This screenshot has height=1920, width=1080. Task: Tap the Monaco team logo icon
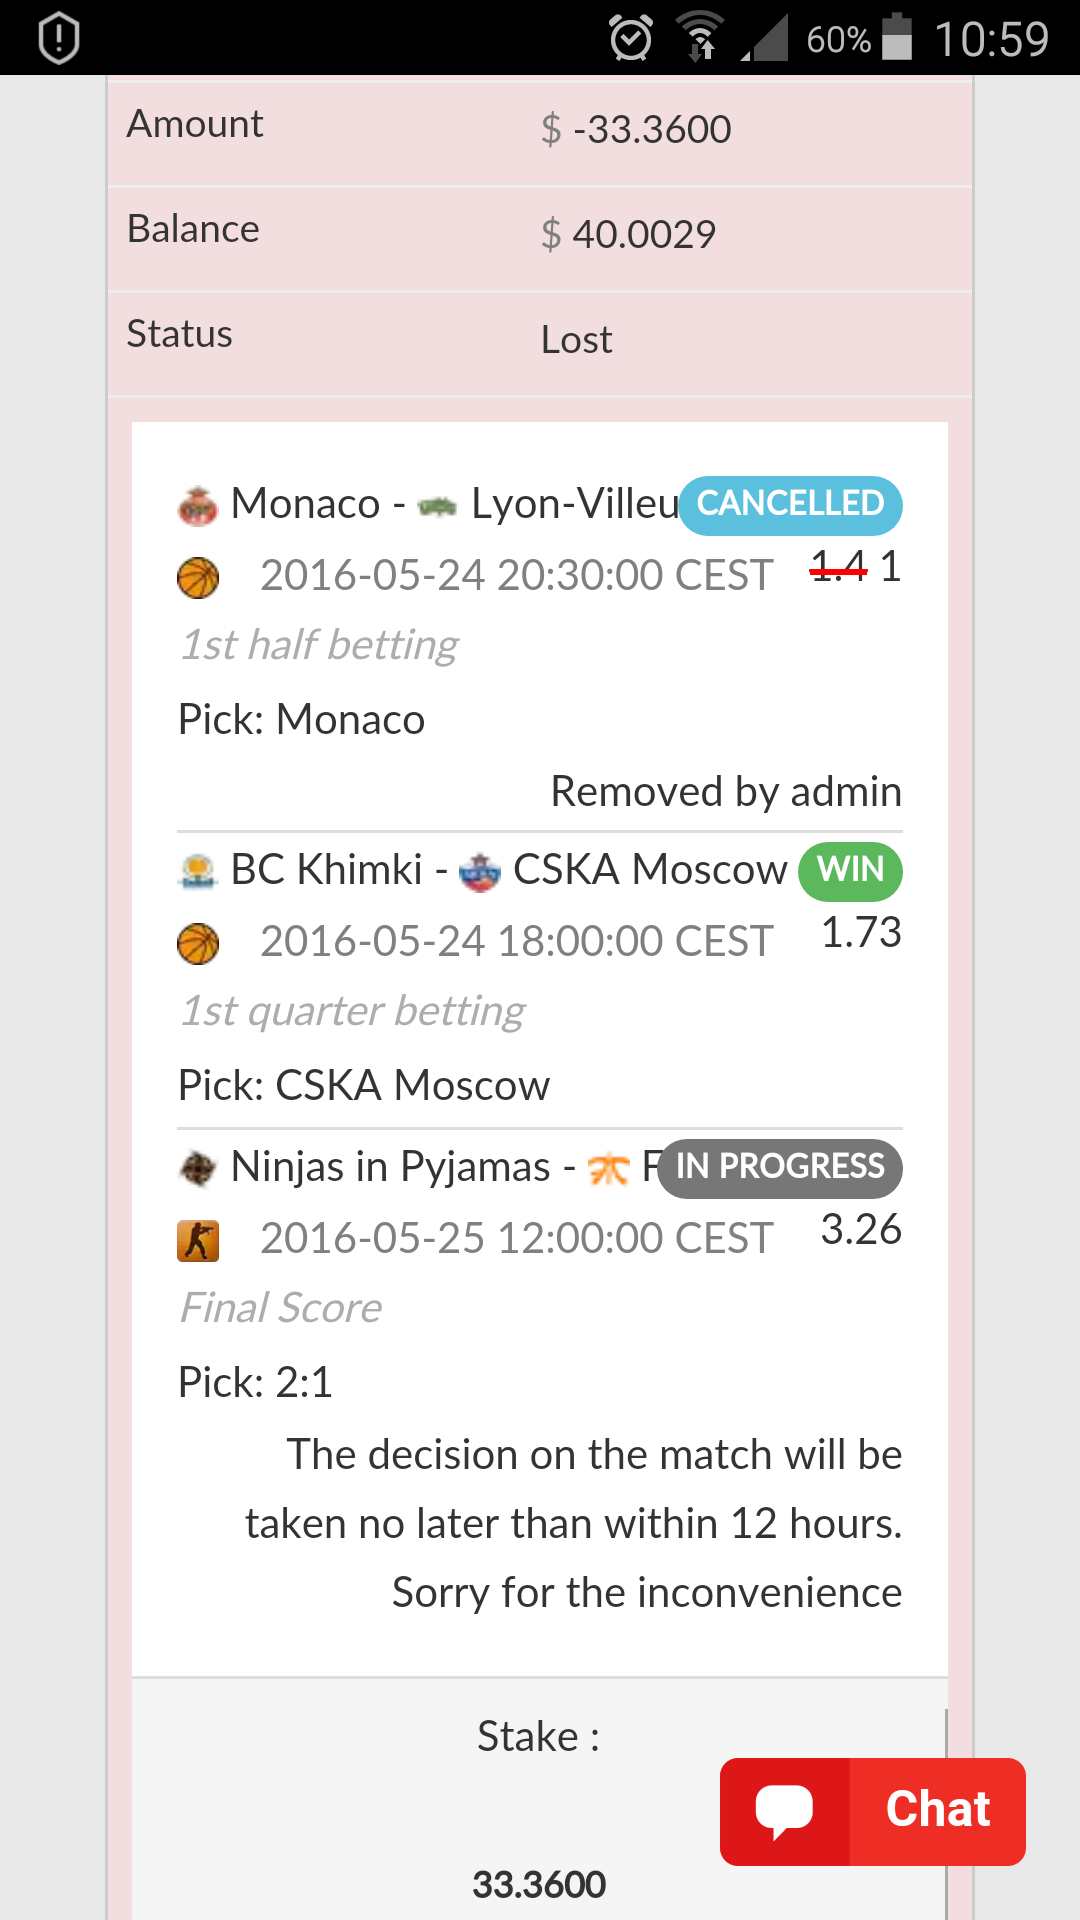198,506
